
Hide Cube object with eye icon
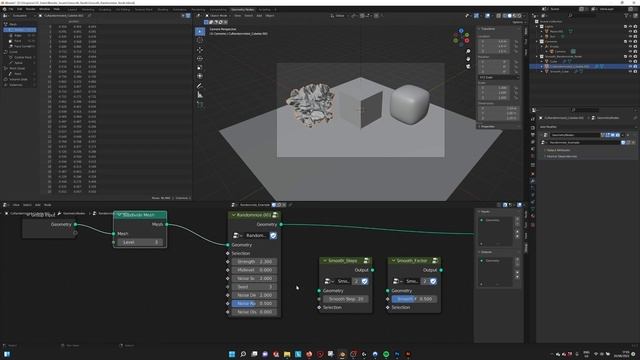pyautogui.click(x=630, y=61)
